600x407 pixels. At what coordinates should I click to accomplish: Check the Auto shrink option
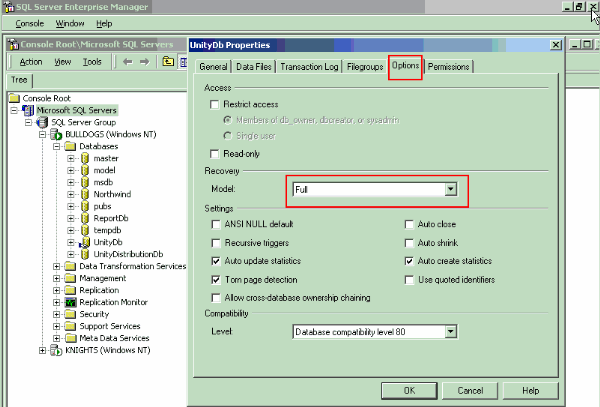click(x=409, y=243)
